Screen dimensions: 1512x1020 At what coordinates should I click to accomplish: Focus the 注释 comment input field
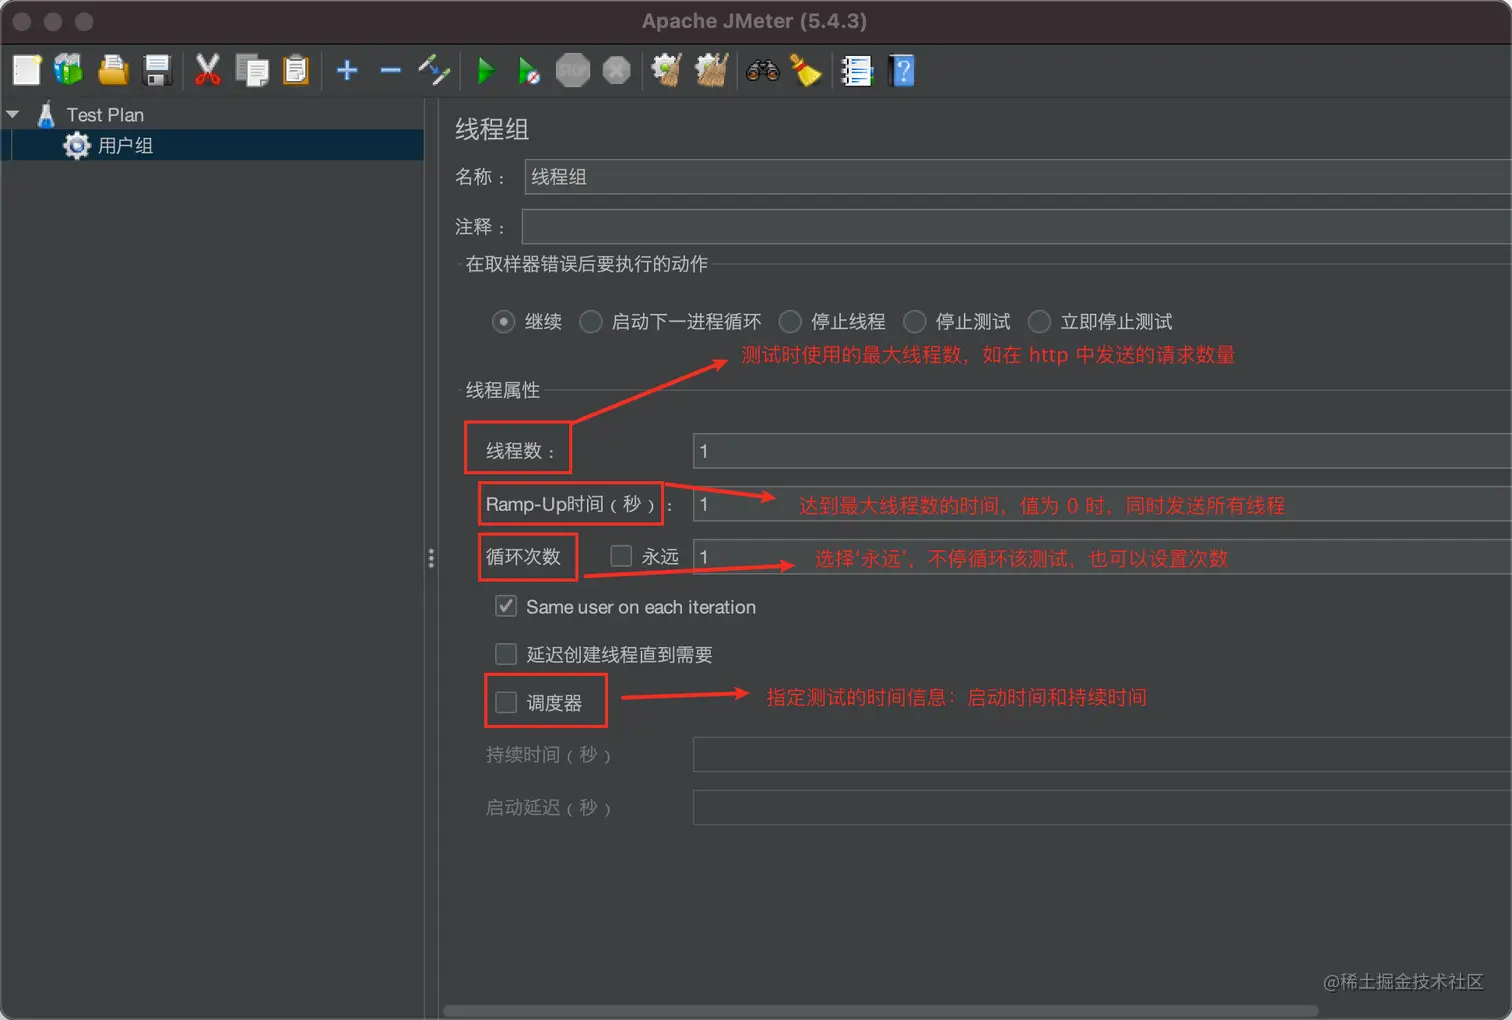[x=1016, y=227]
